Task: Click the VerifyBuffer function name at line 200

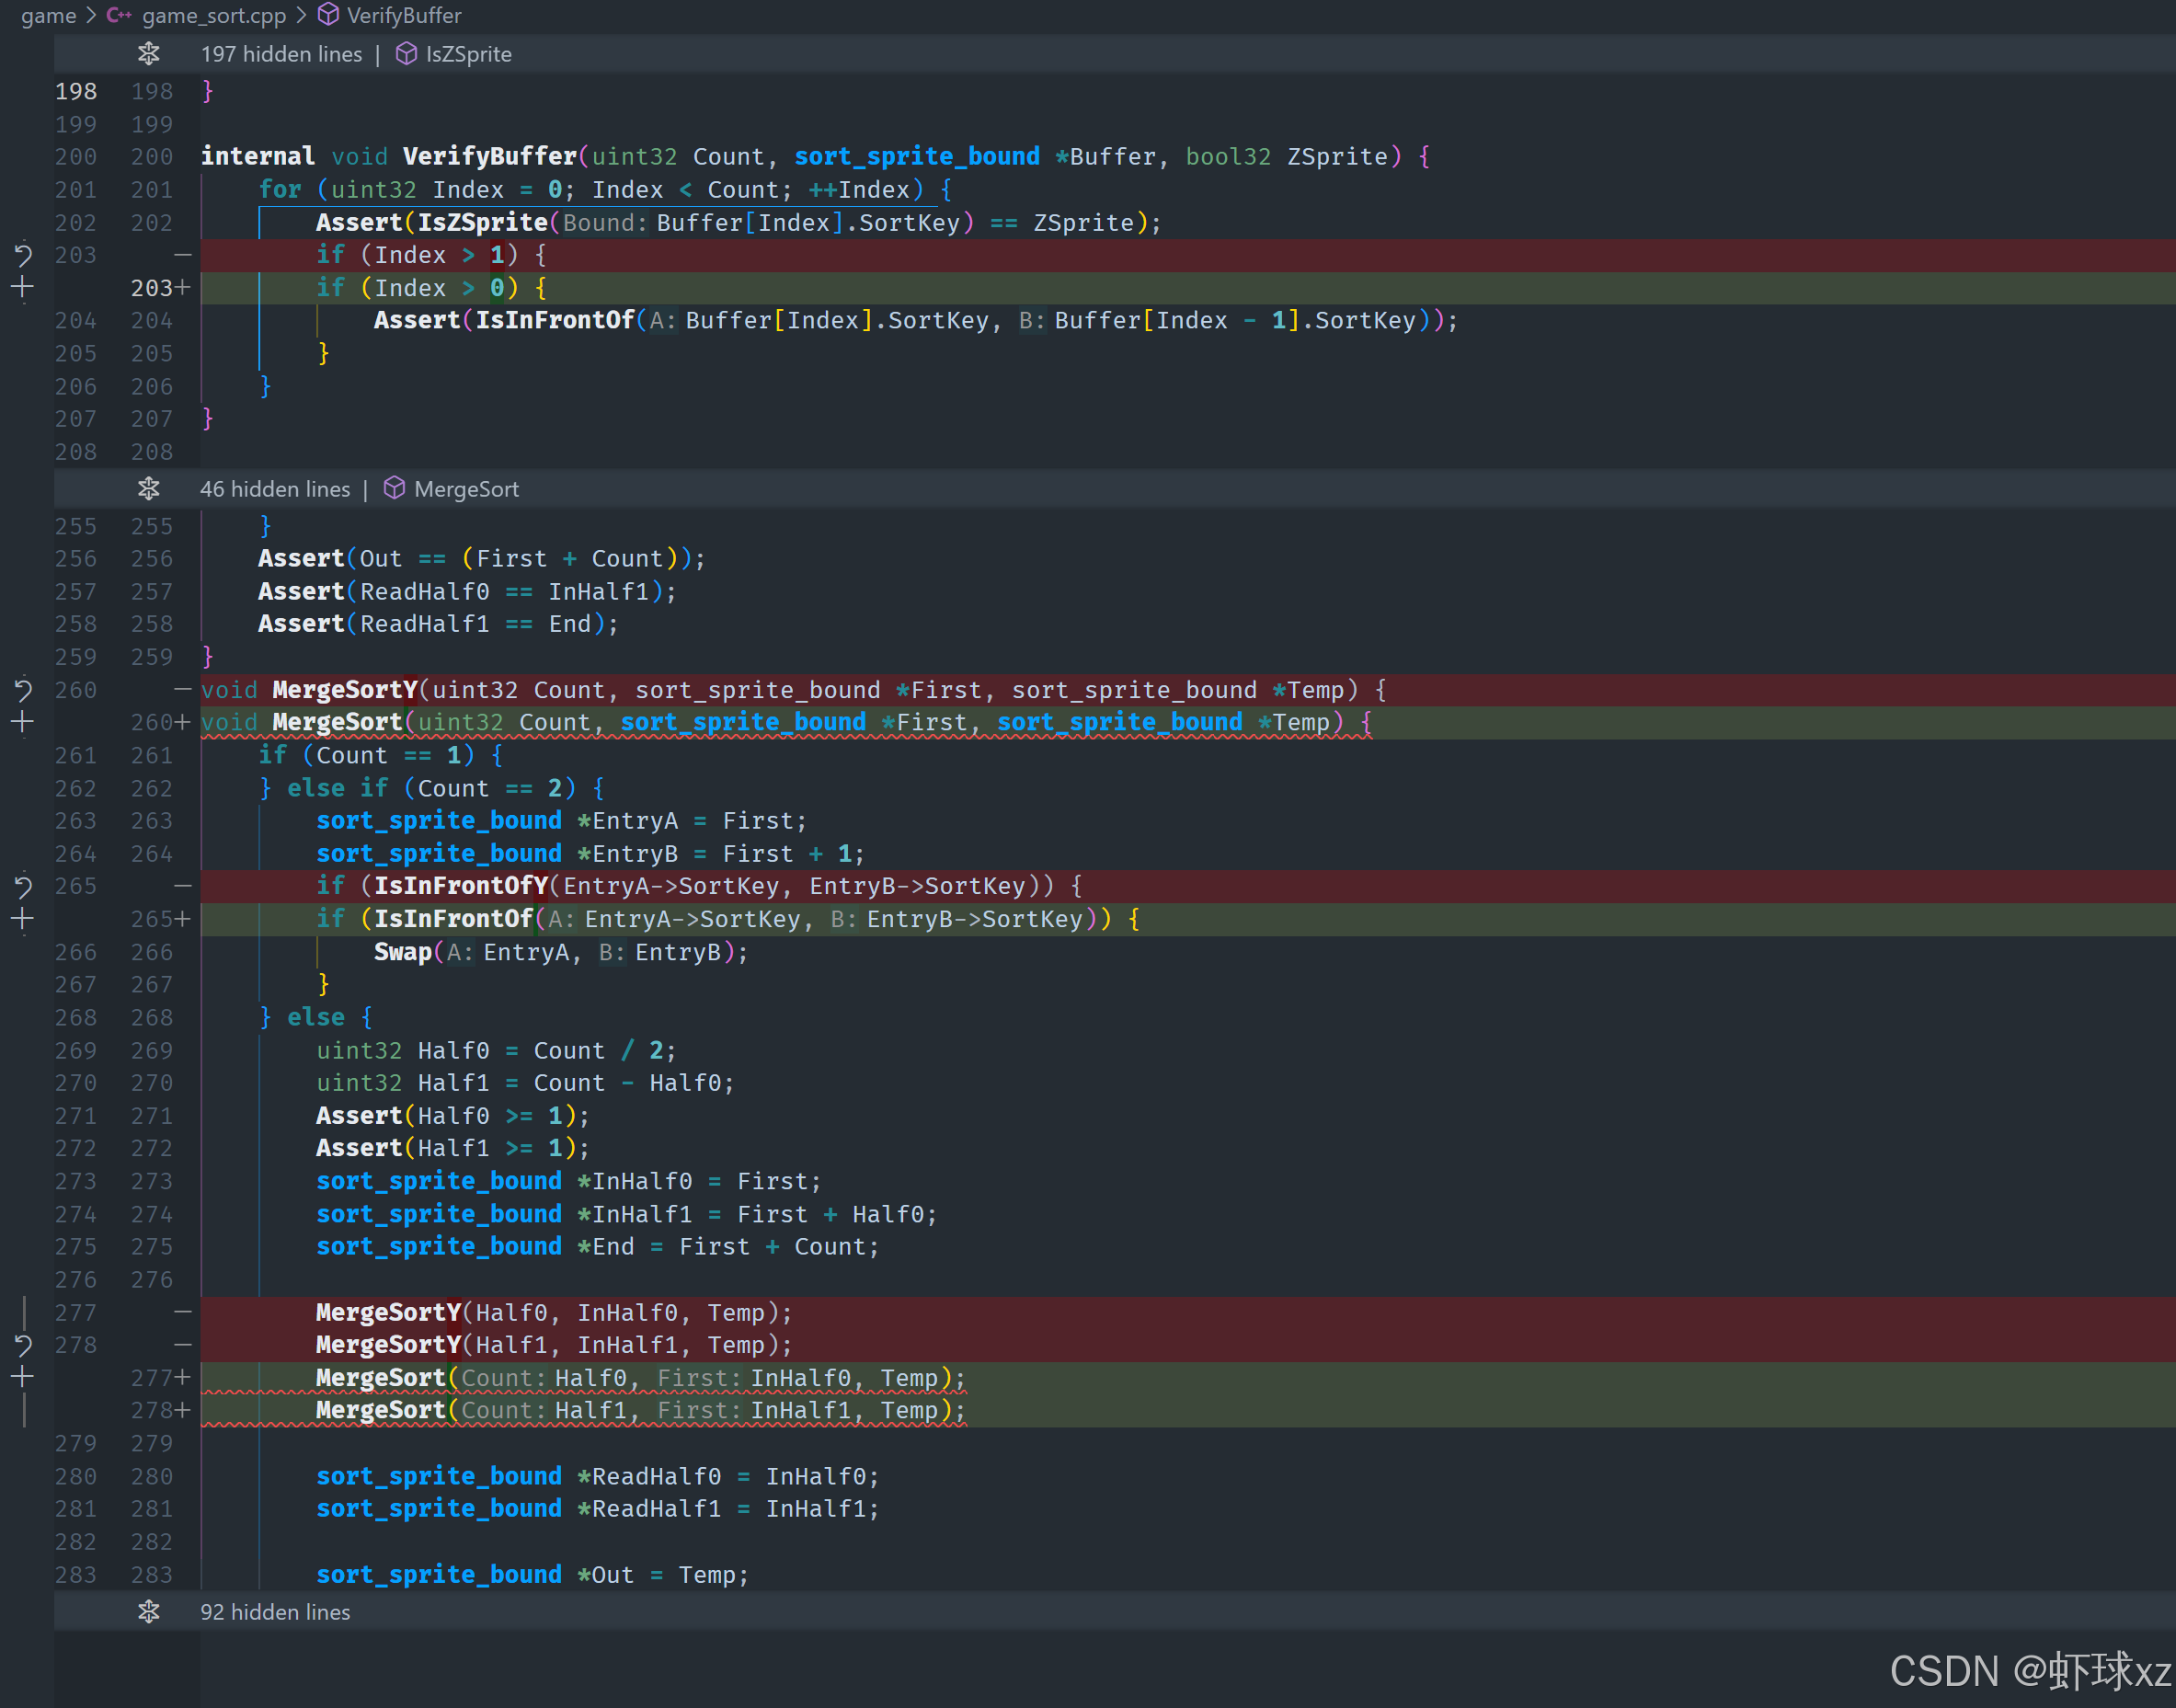Action: point(489,157)
